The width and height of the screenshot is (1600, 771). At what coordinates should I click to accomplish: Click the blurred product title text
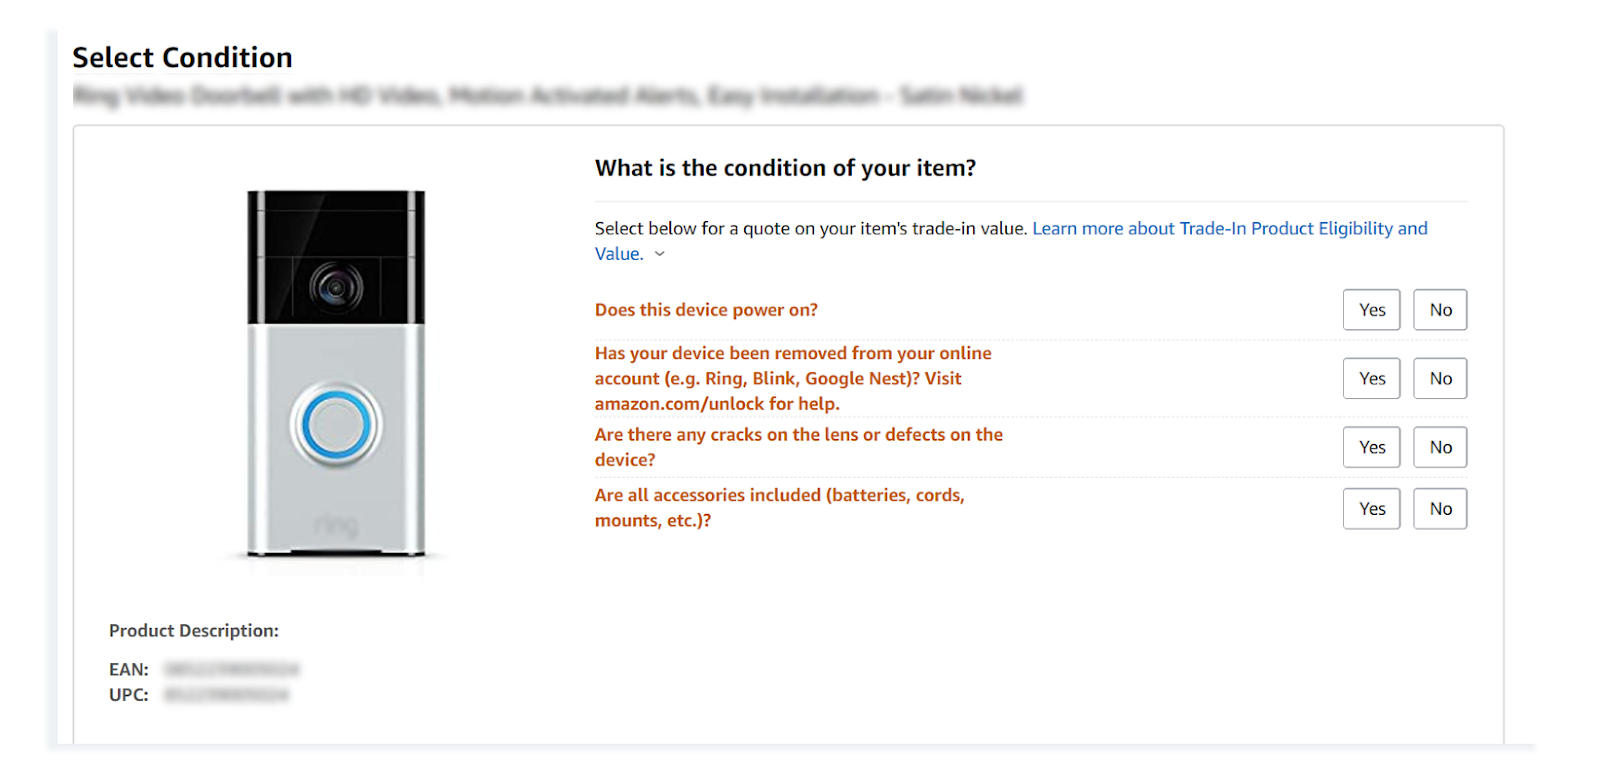[x=548, y=96]
